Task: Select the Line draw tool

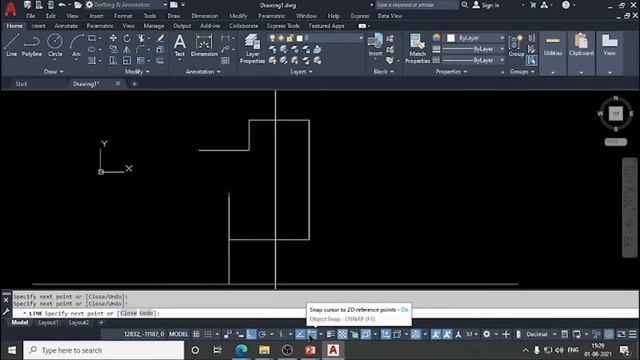Action: (11, 45)
